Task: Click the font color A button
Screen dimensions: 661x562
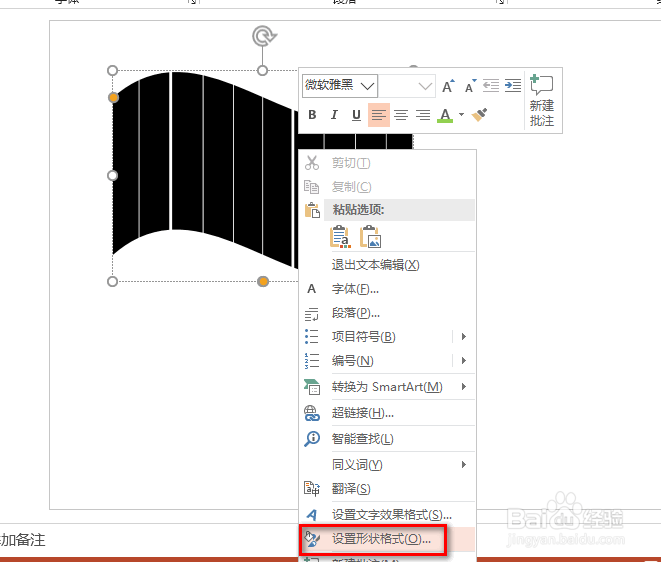Action: coord(445,115)
